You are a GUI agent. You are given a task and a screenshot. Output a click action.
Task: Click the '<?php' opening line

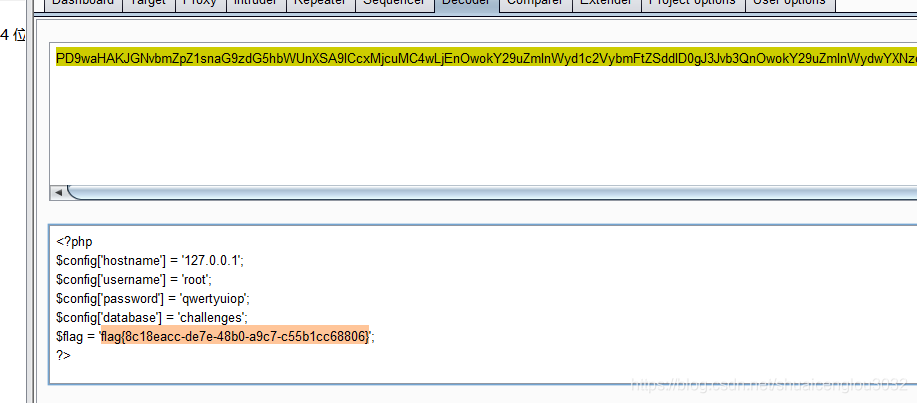click(74, 242)
